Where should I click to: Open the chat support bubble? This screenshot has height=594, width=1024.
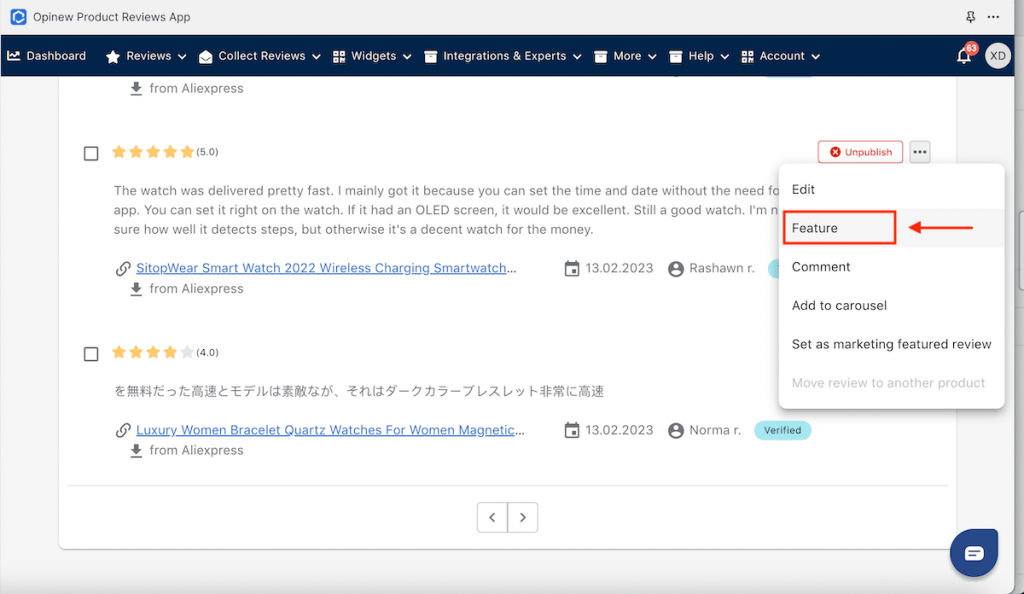(x=974, y=553)
